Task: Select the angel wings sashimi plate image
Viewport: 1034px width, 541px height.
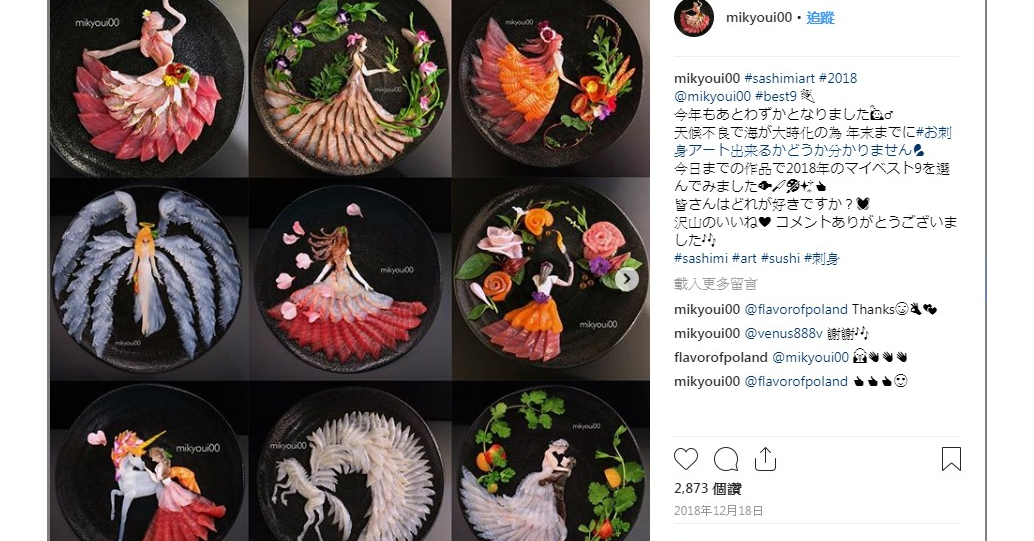Action: pos(147,277)
